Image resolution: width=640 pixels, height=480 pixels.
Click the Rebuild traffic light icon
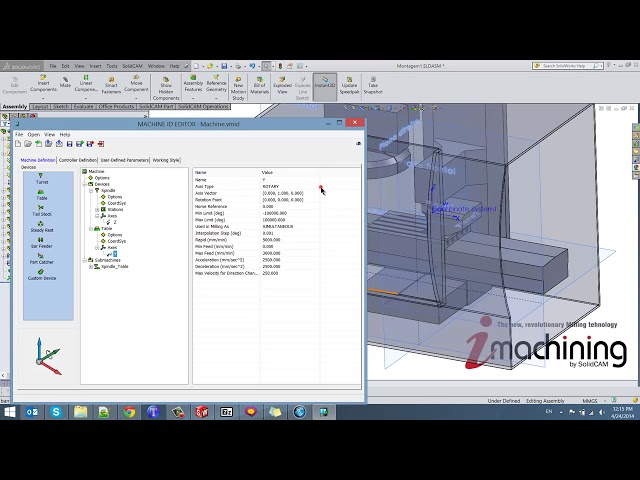(x=280, y=66)
